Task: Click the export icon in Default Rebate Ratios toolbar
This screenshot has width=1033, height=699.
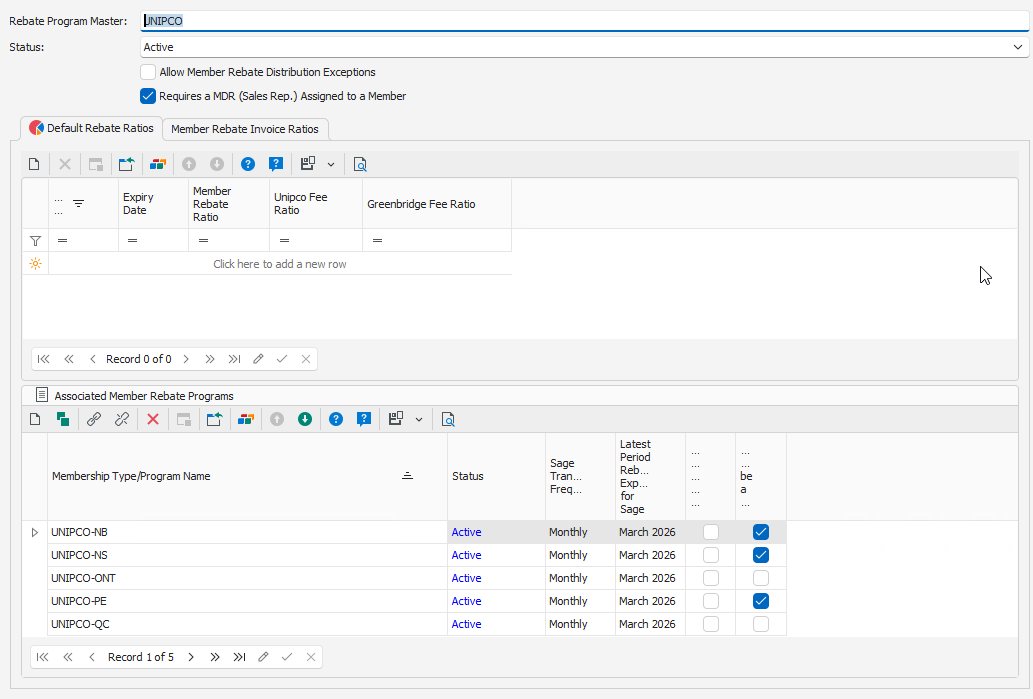Action: point(126,164)
